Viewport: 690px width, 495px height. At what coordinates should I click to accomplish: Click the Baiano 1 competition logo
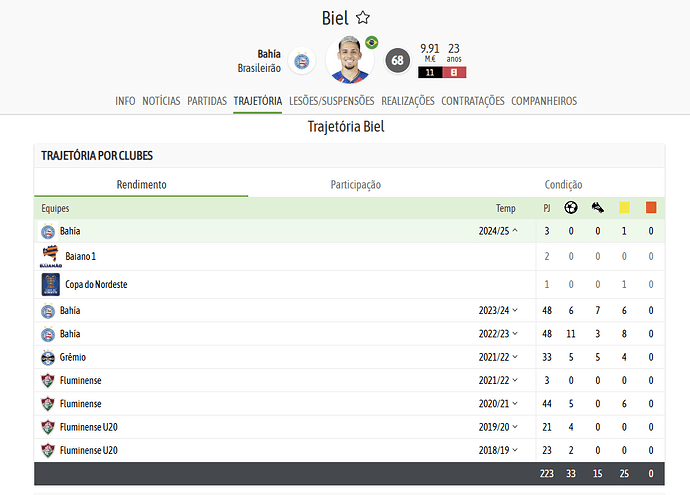[x=51, y=257]
